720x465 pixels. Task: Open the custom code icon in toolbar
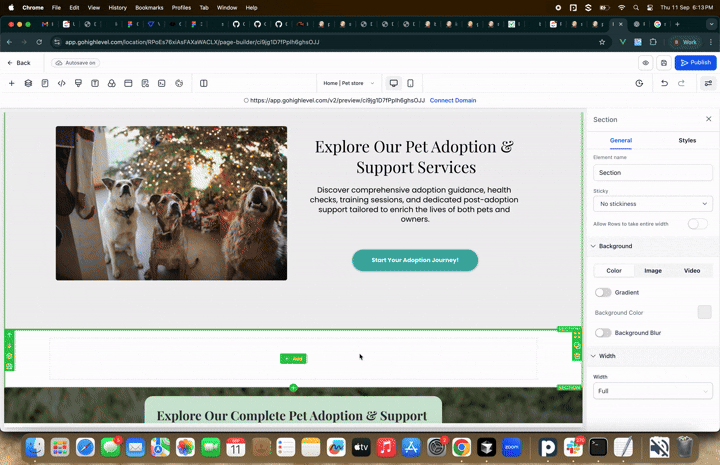pyautogui.click(x=62, y=83)
